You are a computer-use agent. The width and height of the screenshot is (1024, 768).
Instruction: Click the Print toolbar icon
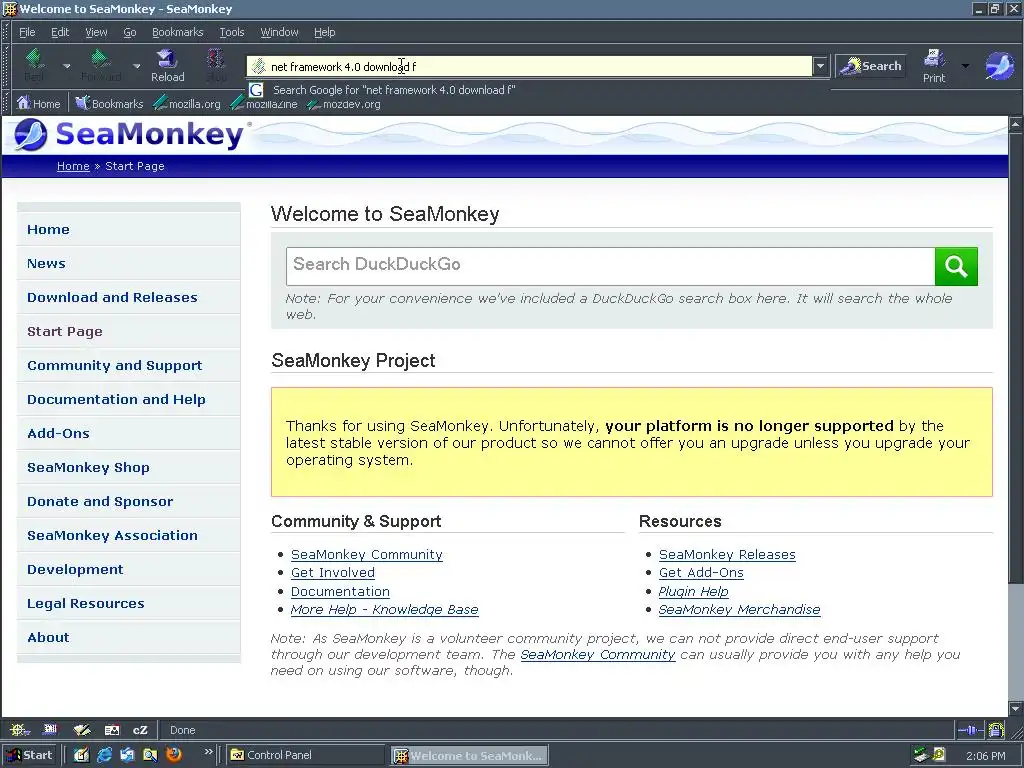tap(934, 65)
